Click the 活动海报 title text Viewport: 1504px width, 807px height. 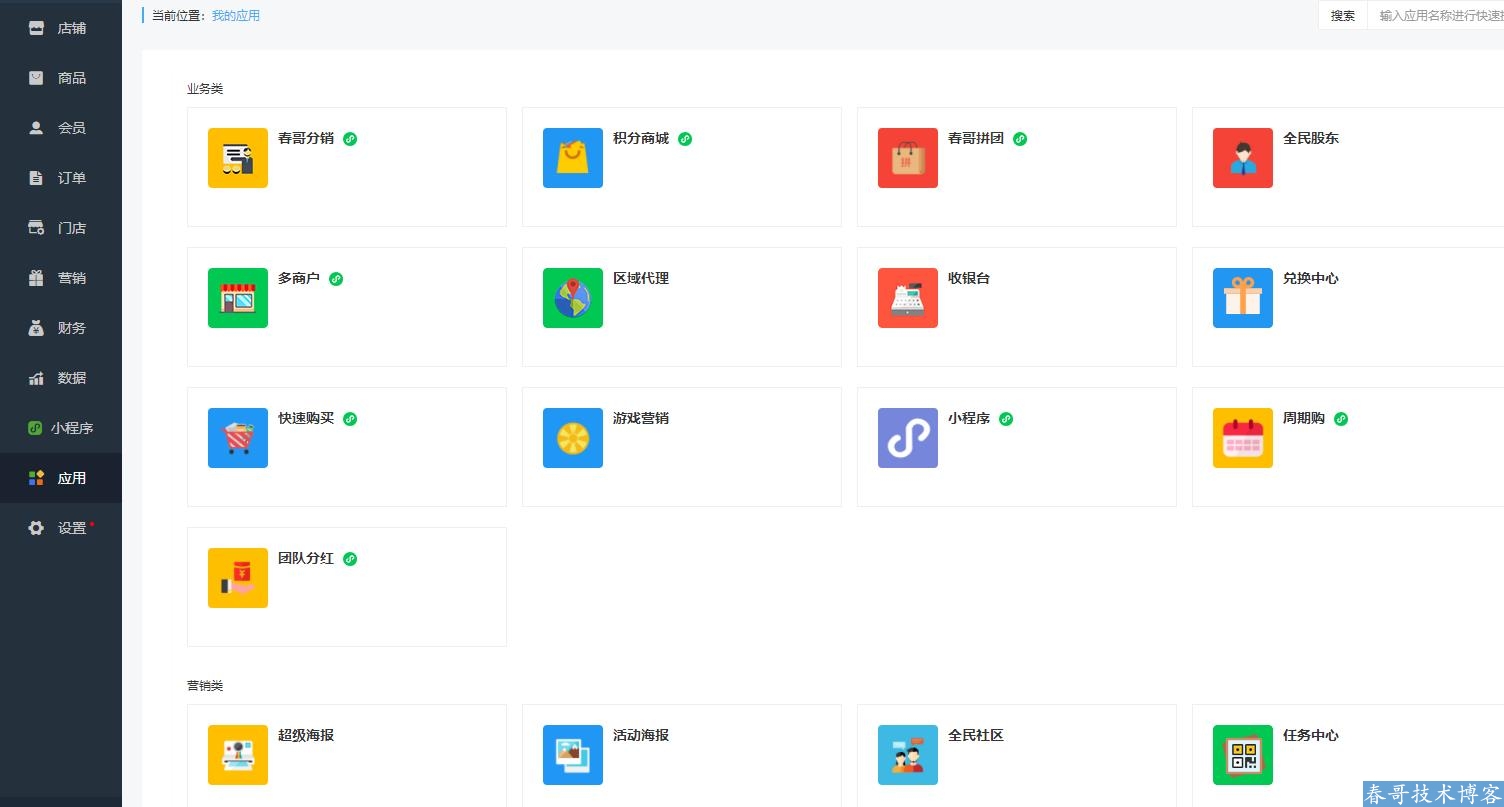click(641, 735)
